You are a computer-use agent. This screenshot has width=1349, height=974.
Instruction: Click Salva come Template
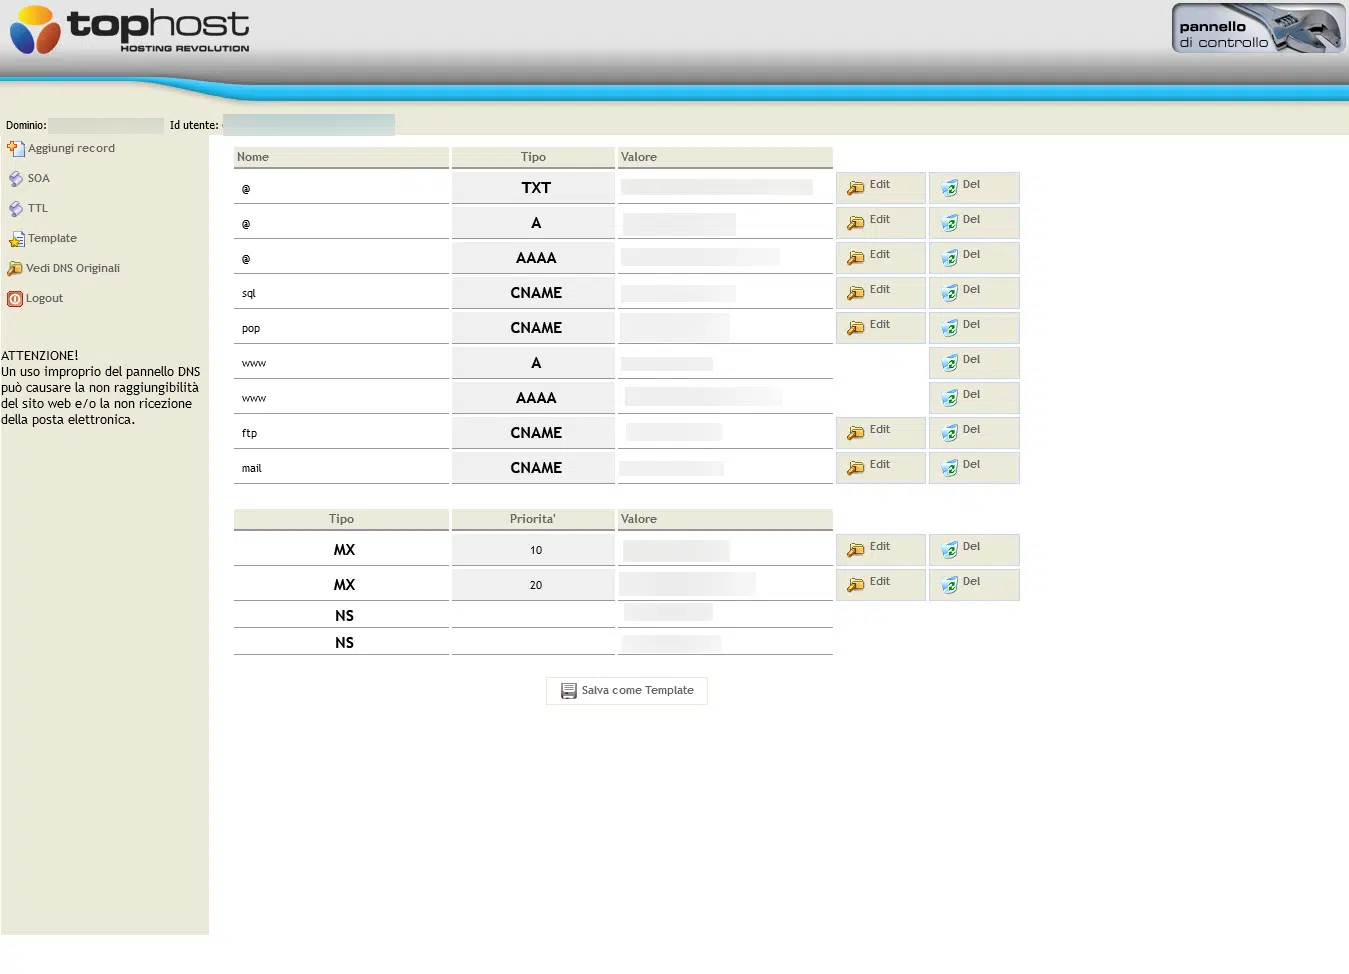pyautogui.click(x=626, y=690)
